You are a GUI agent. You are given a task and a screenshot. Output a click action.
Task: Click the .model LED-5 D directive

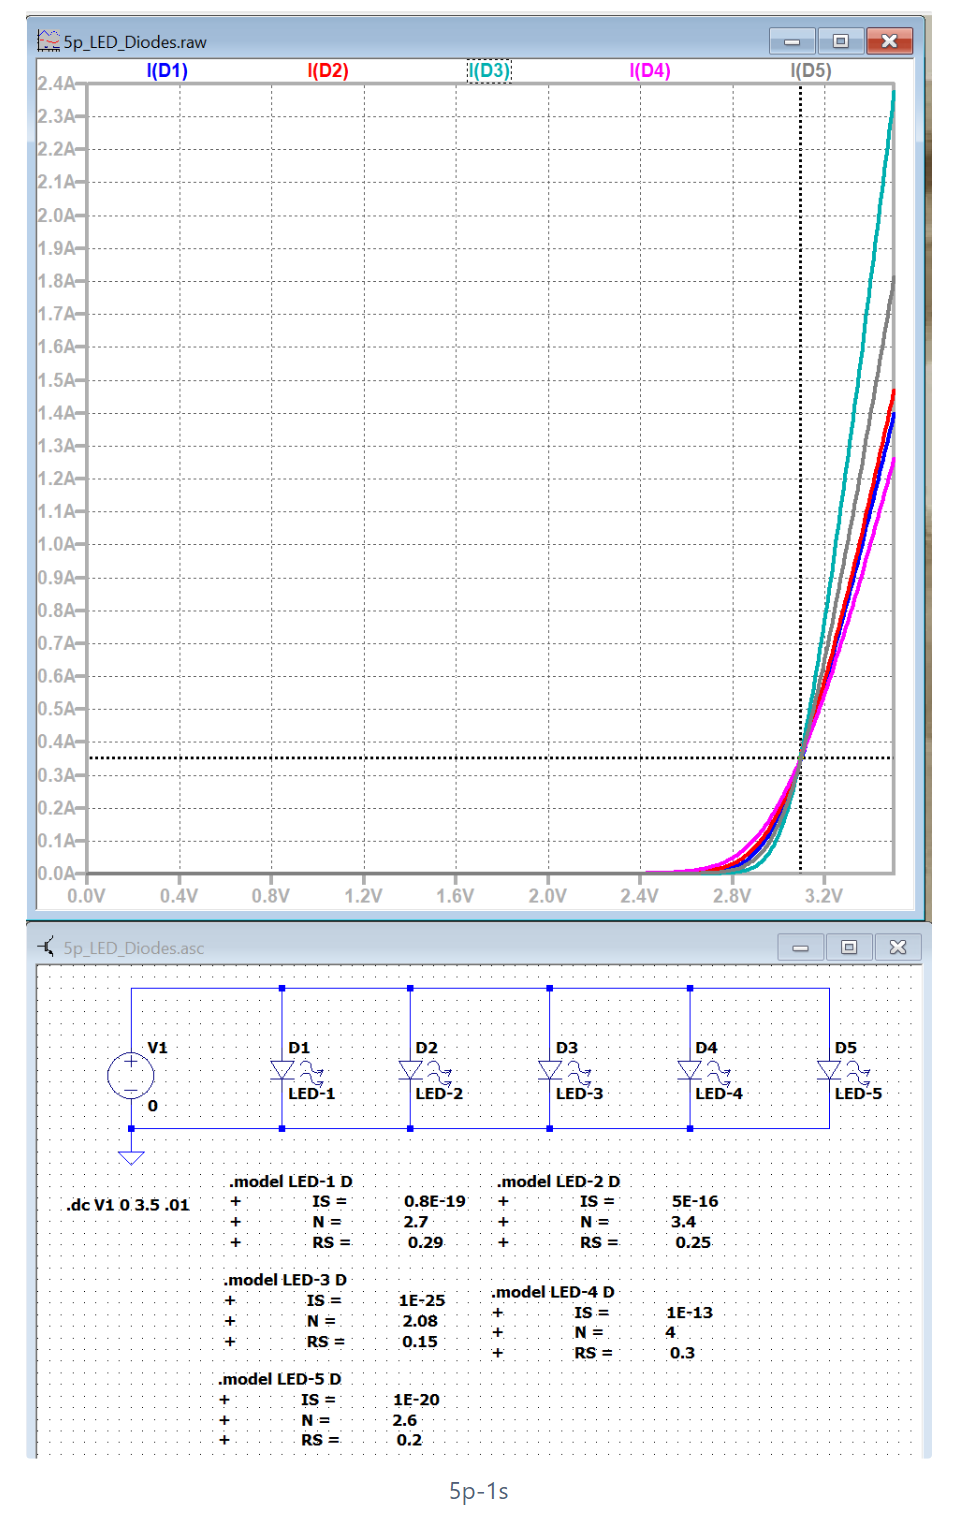click(x=279, y=1378)
